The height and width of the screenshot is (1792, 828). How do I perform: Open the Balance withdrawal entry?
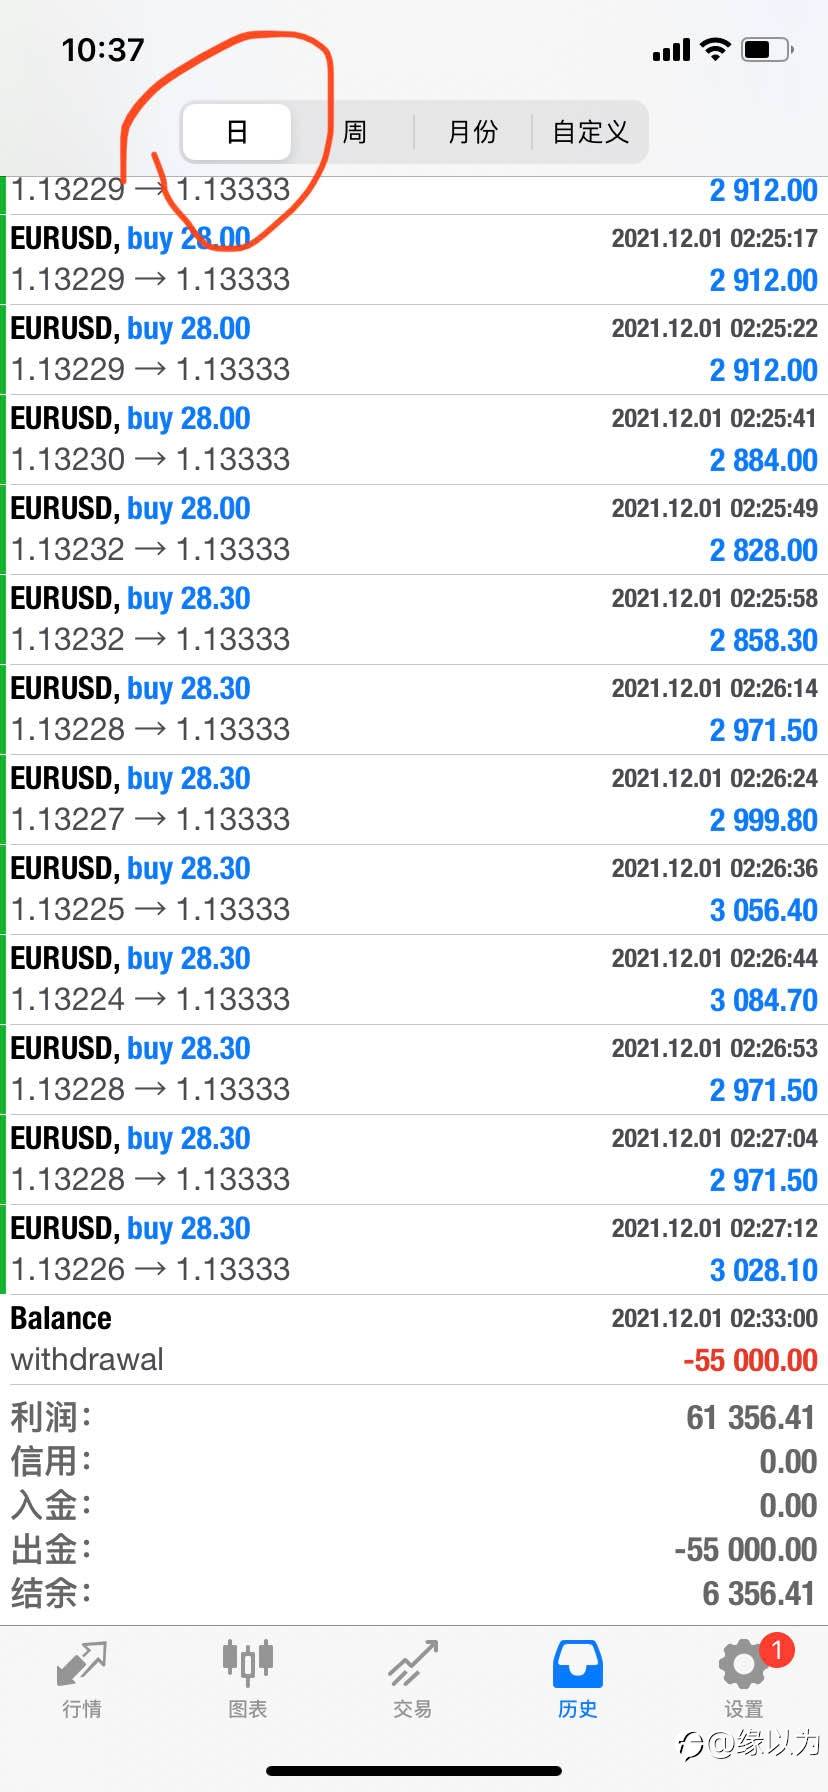tap(414, 1340)
